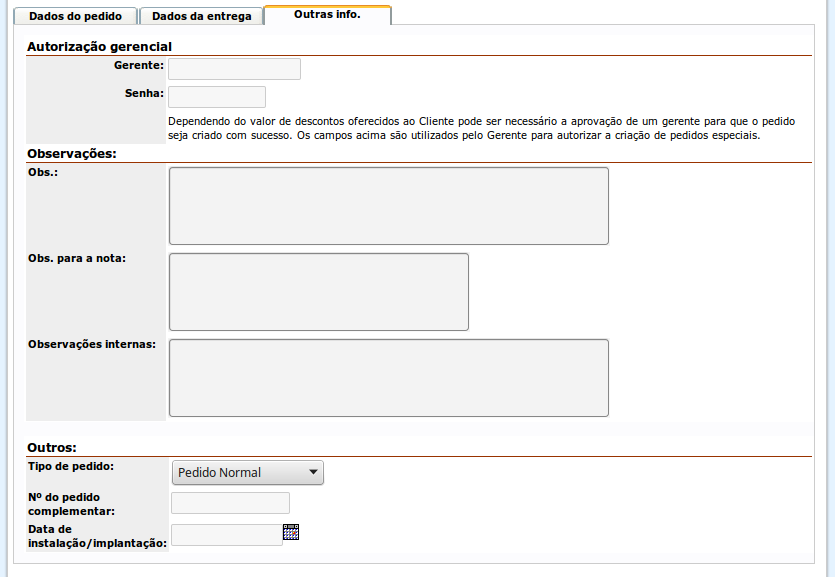Viewport: 835px width, 577px height.
Task: Focus the Obs. para a nota text area
Action: tap(318, 292)
